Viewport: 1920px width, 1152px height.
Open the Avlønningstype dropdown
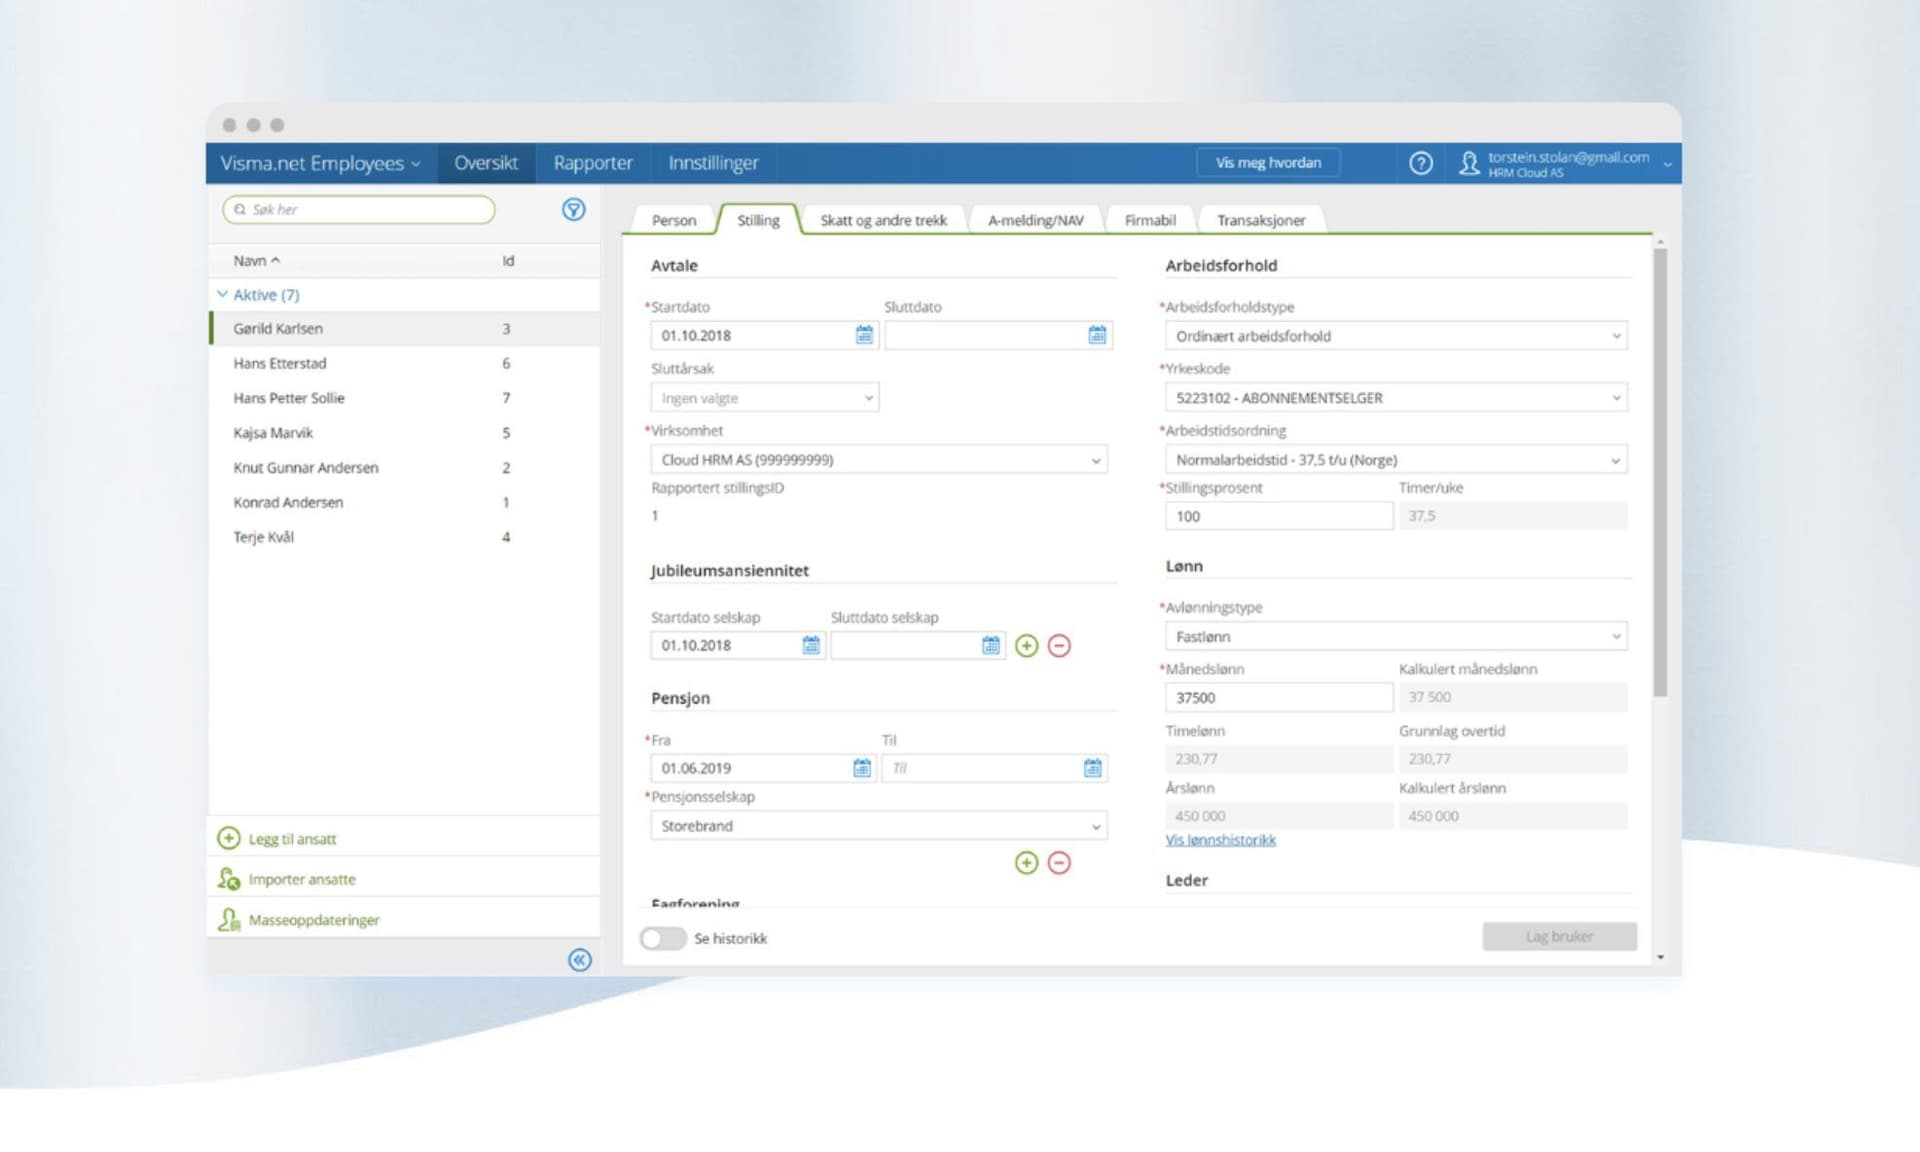click(1396, 636)
